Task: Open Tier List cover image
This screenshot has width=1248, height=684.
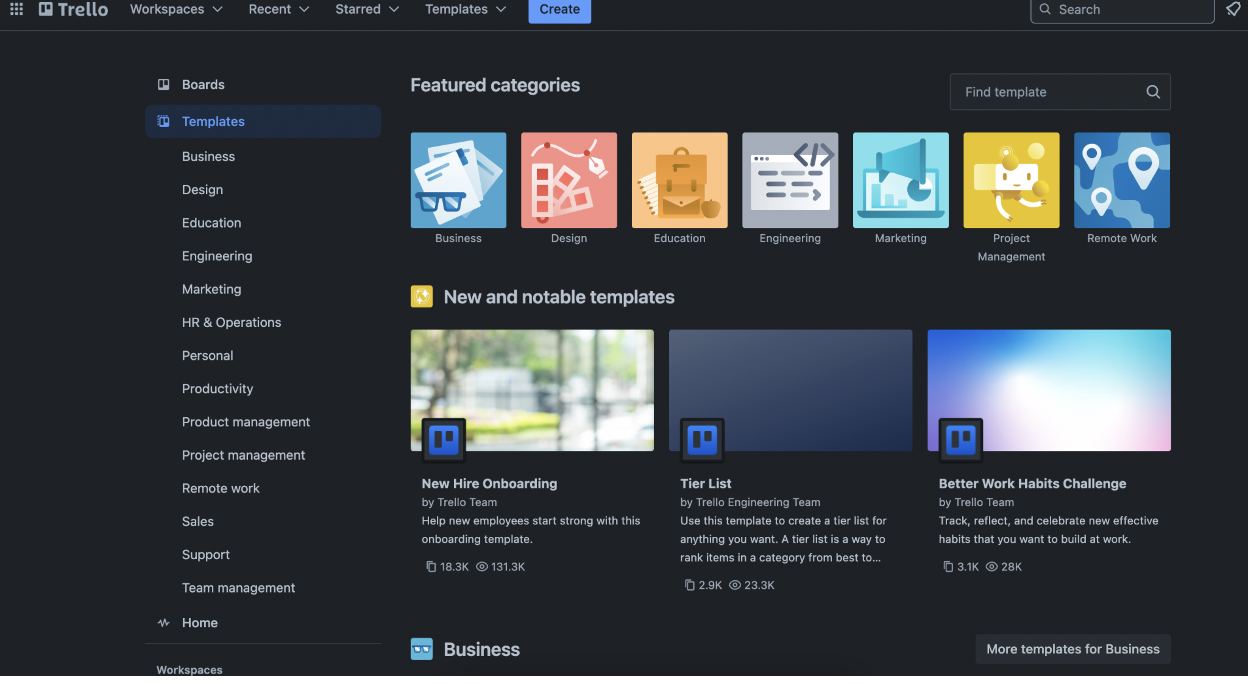Action: (790, 390)
